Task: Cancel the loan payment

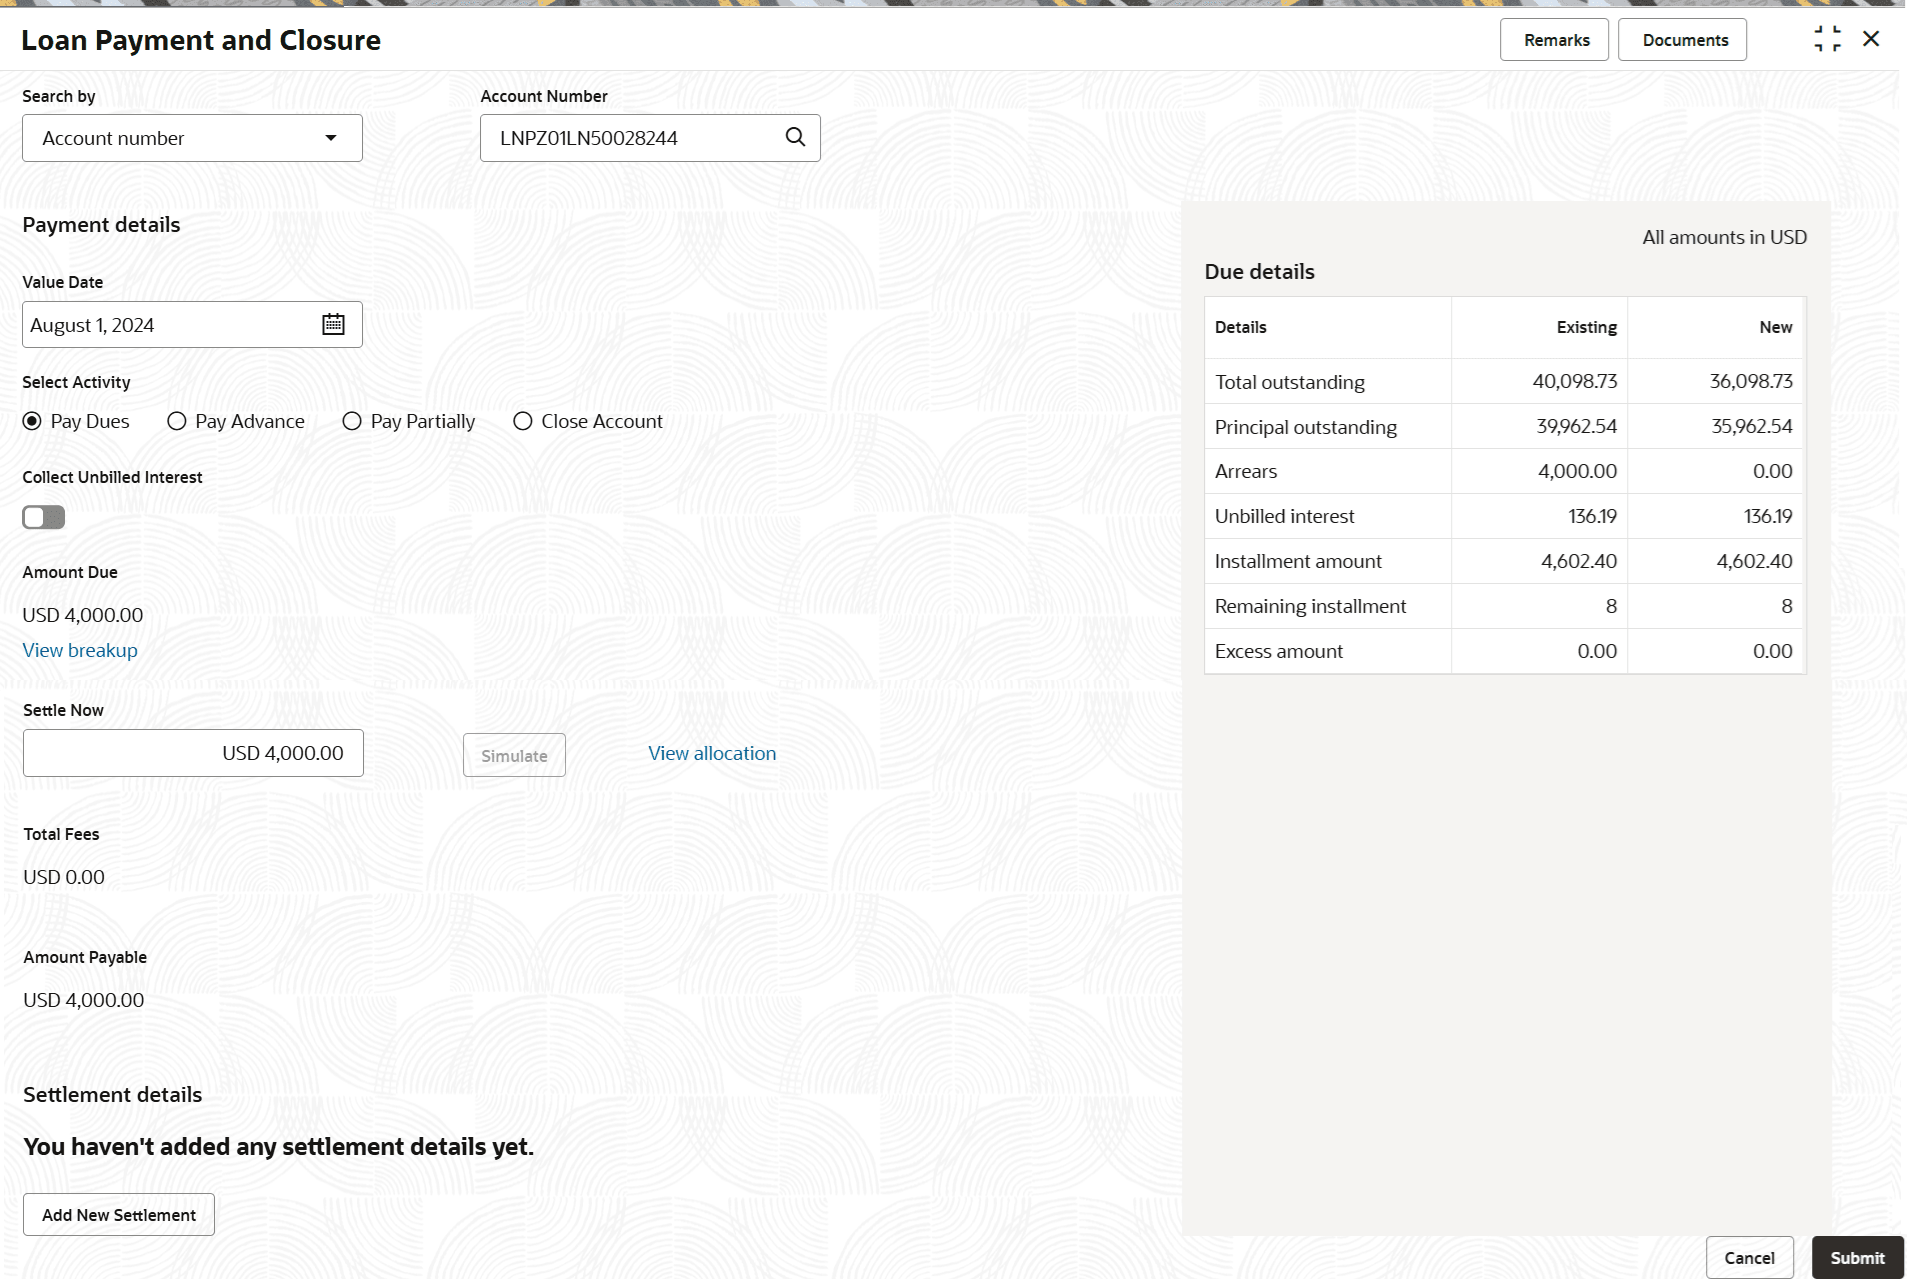Action: point(1750,1258)
